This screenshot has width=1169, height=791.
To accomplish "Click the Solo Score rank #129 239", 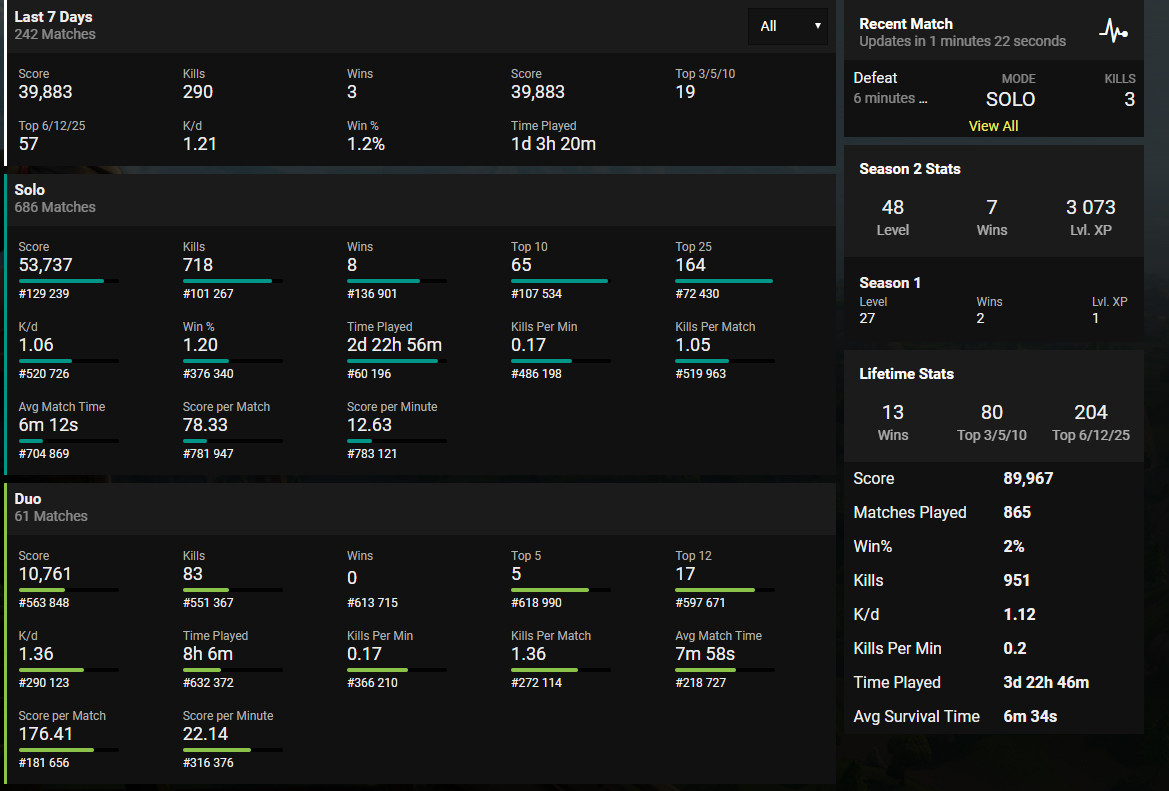I will [44, 294].
